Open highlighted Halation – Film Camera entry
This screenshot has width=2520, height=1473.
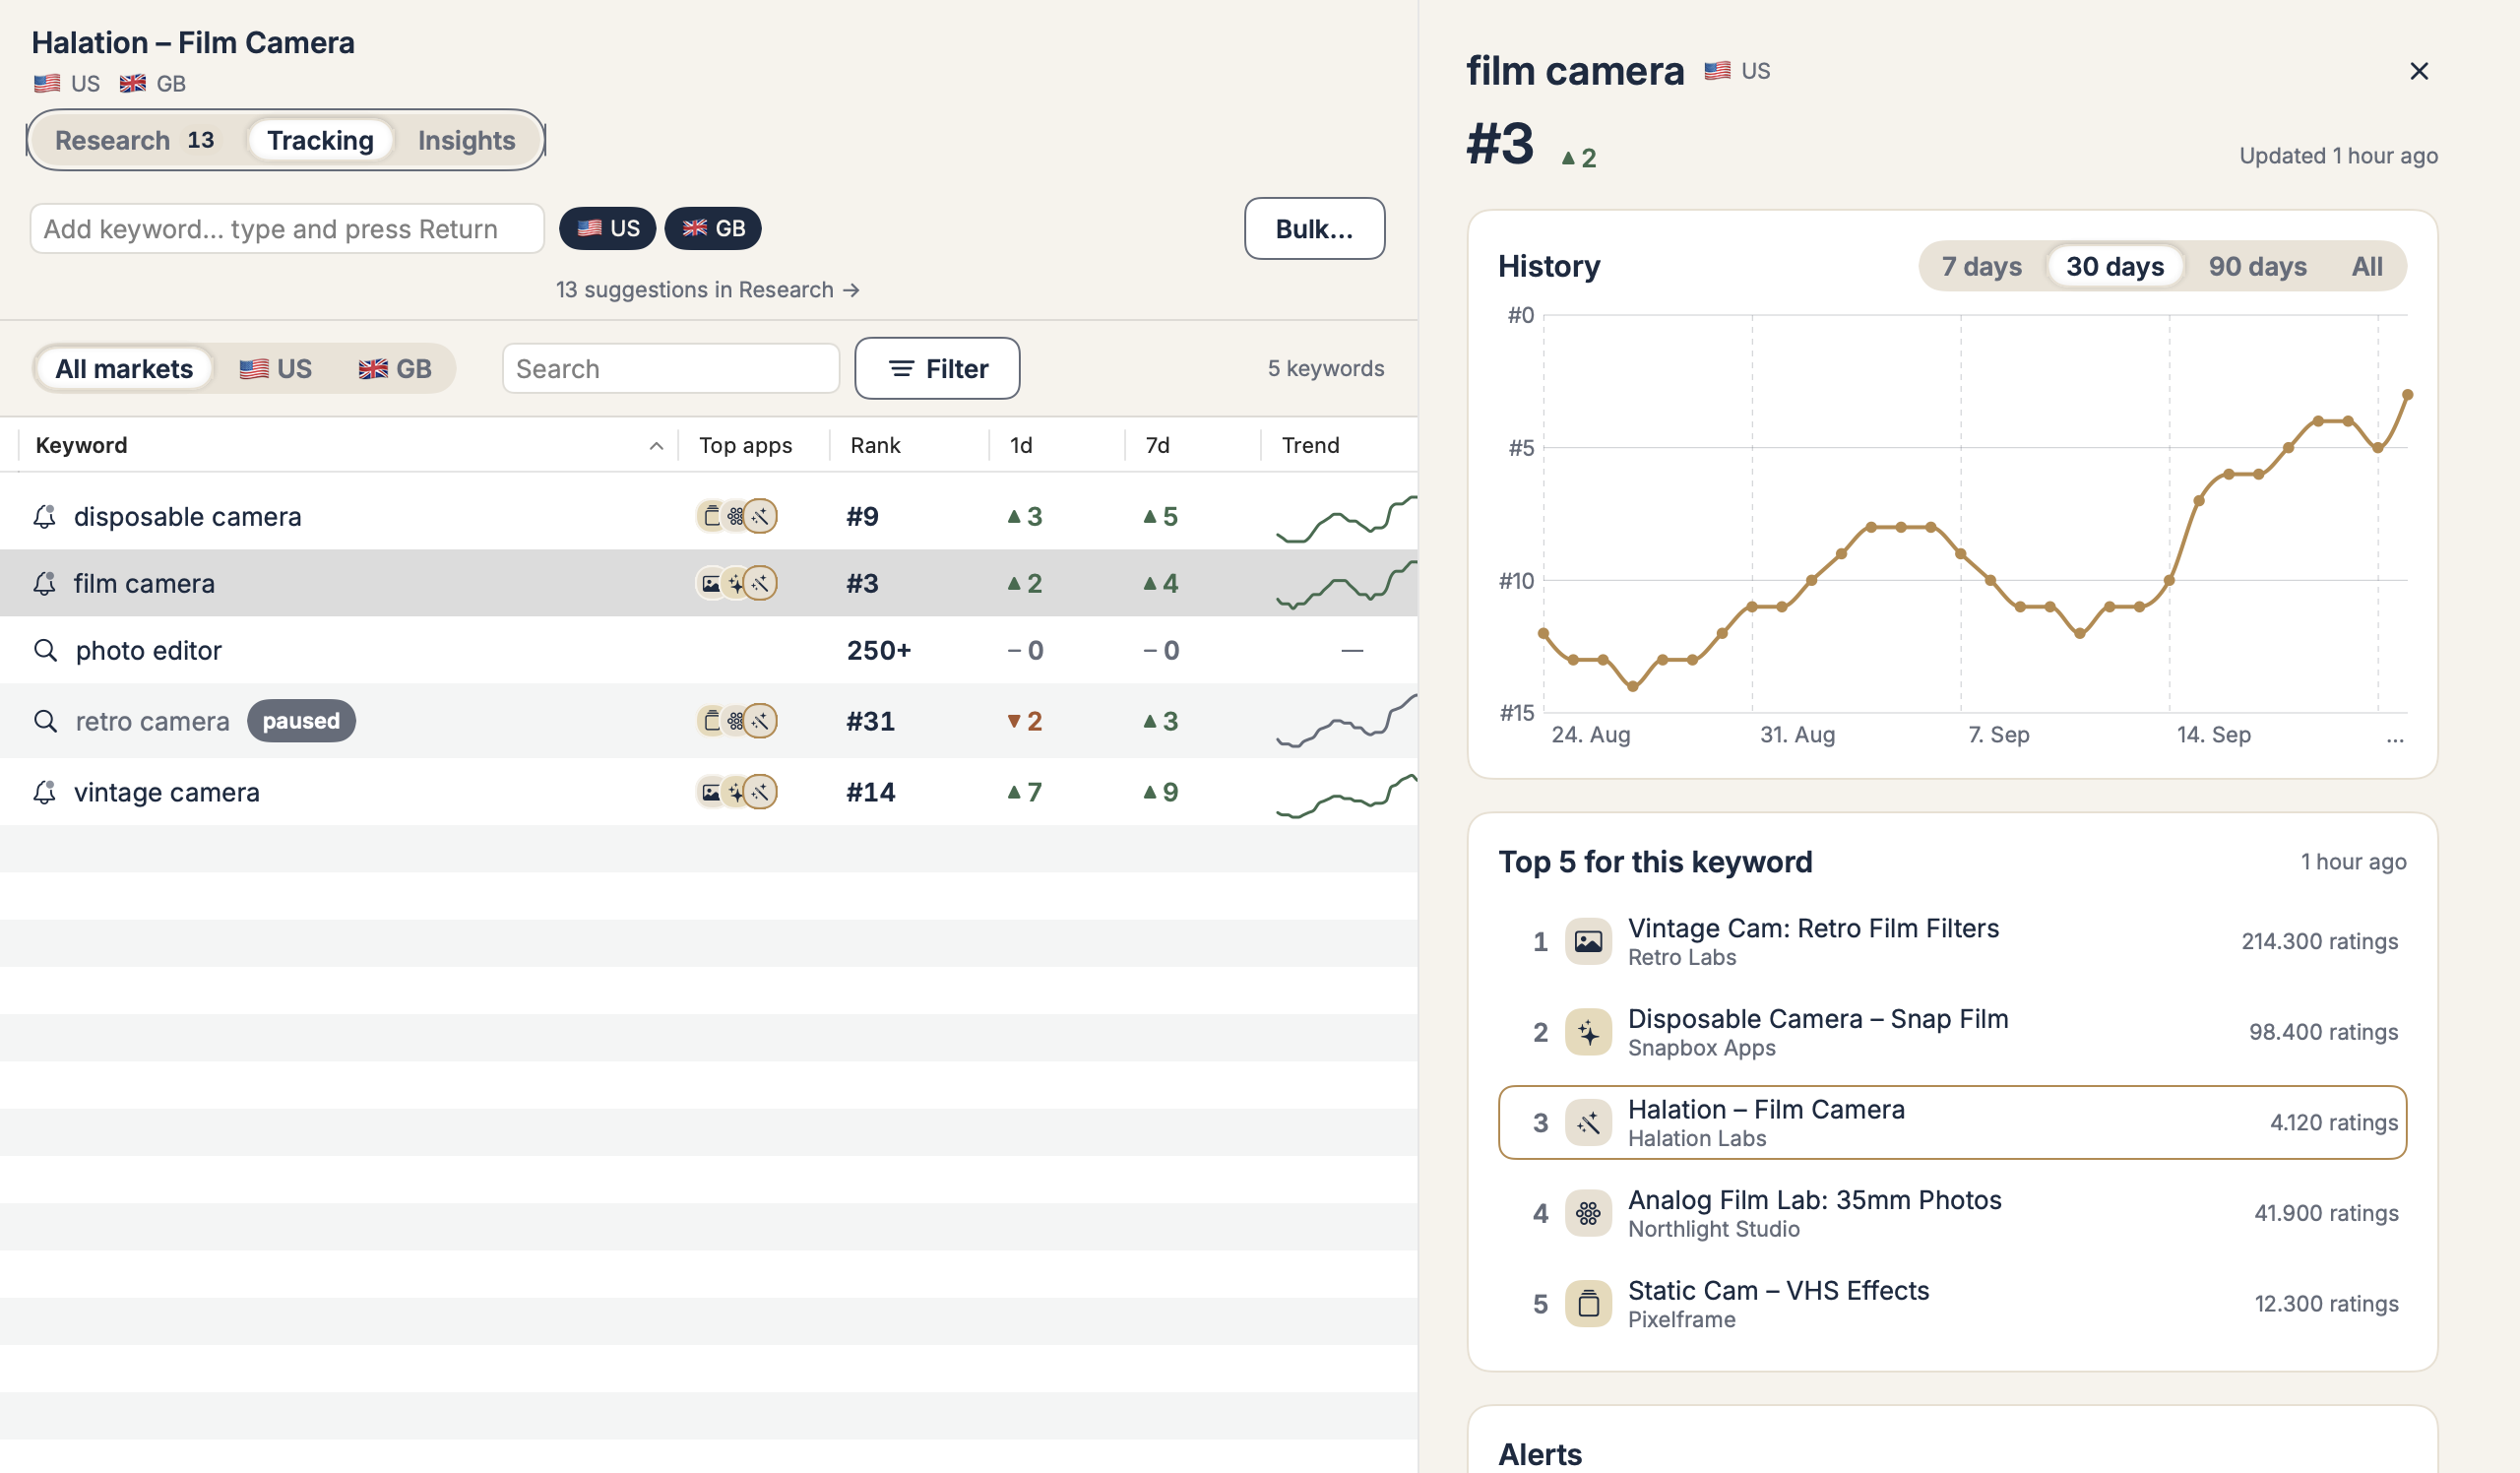click(x=1952, y=1123)
